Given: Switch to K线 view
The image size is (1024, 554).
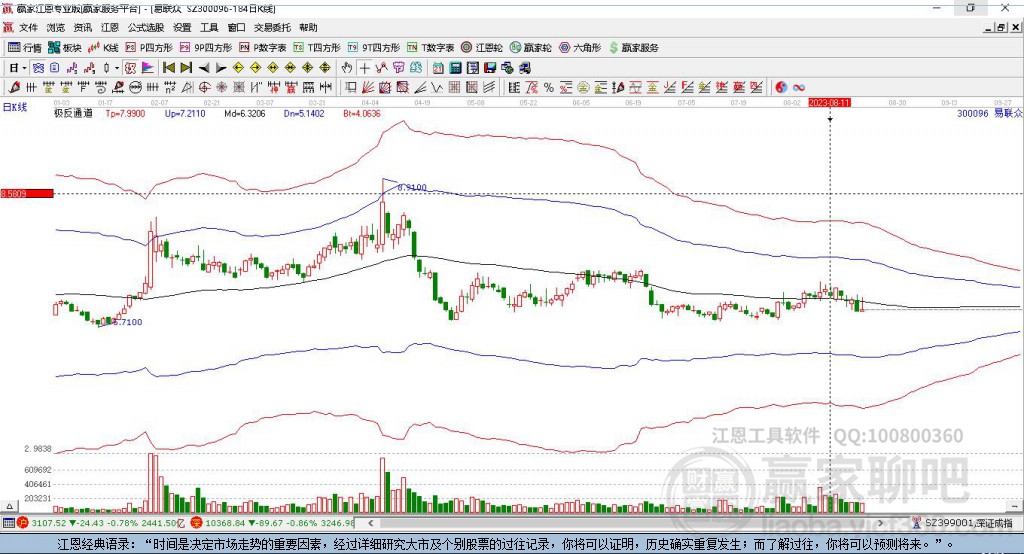Looking at the screenshot, I should pyautogui.click(x=103, y=48).
